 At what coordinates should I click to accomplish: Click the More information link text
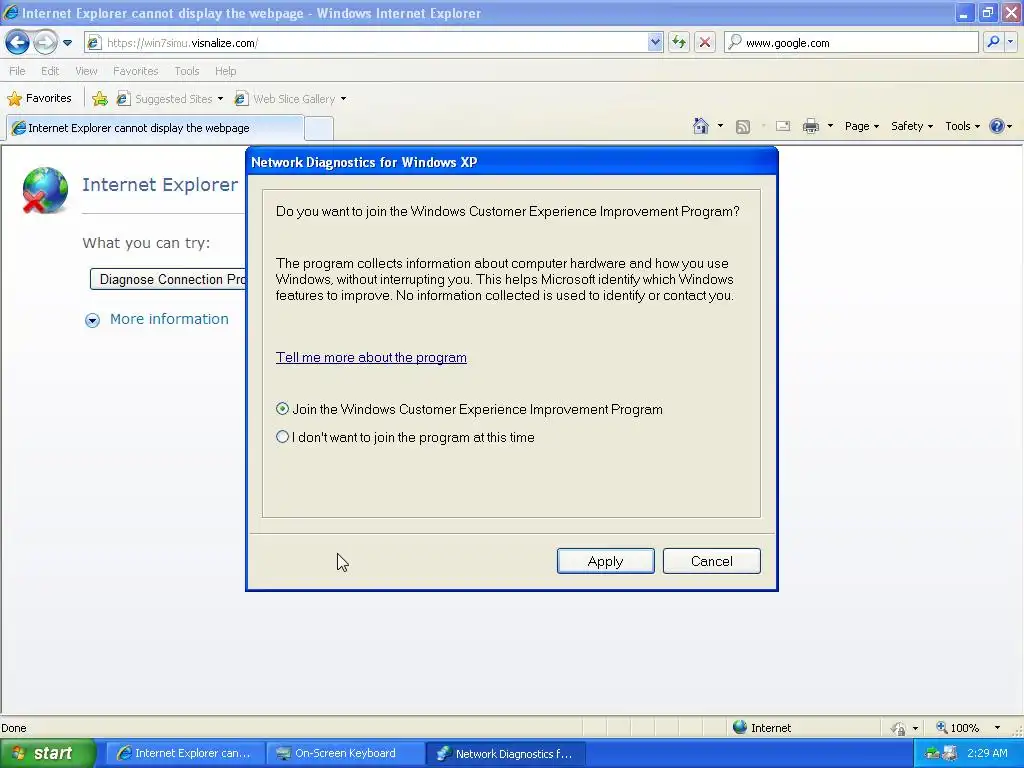(169, 319)
